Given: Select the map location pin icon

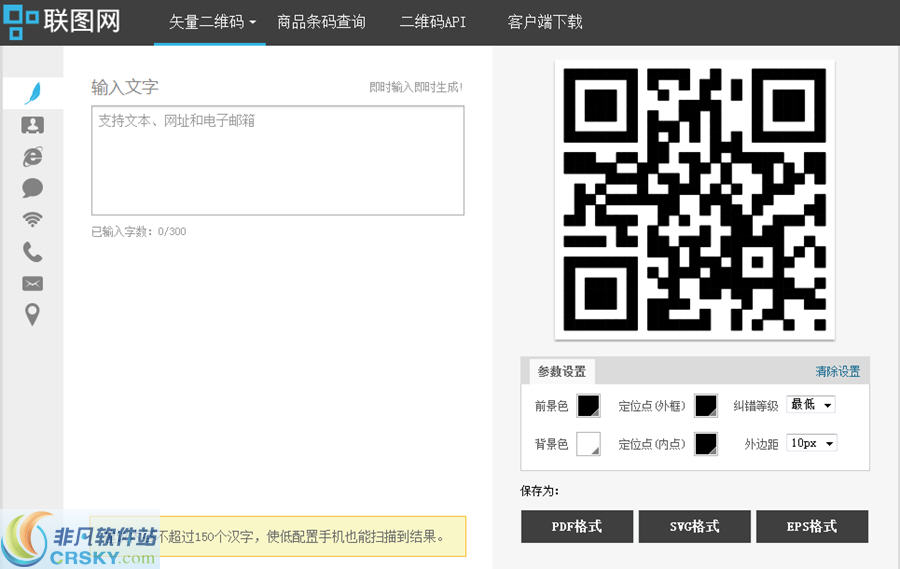Looking at the screenshot, I should pyautogui.click(x=33, y=315).
